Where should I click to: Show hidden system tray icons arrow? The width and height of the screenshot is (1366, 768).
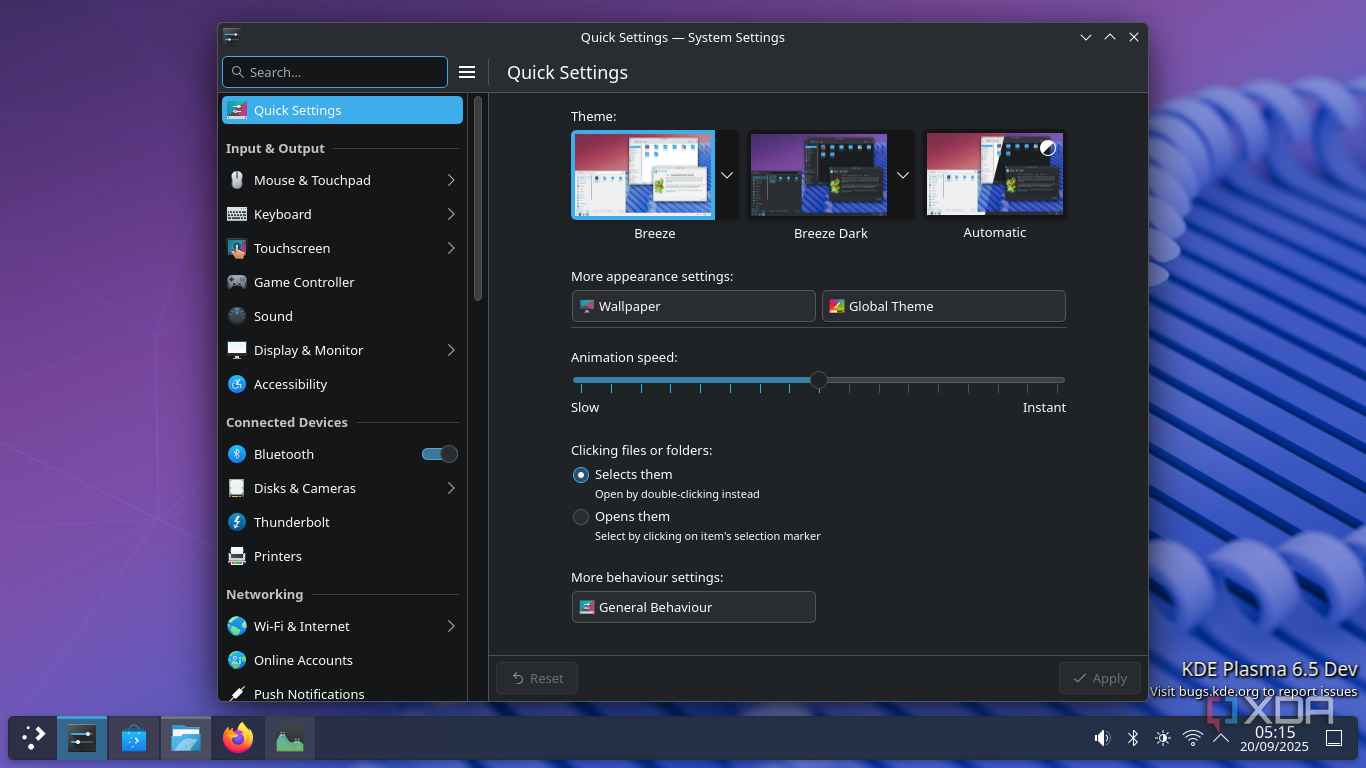1220,738
